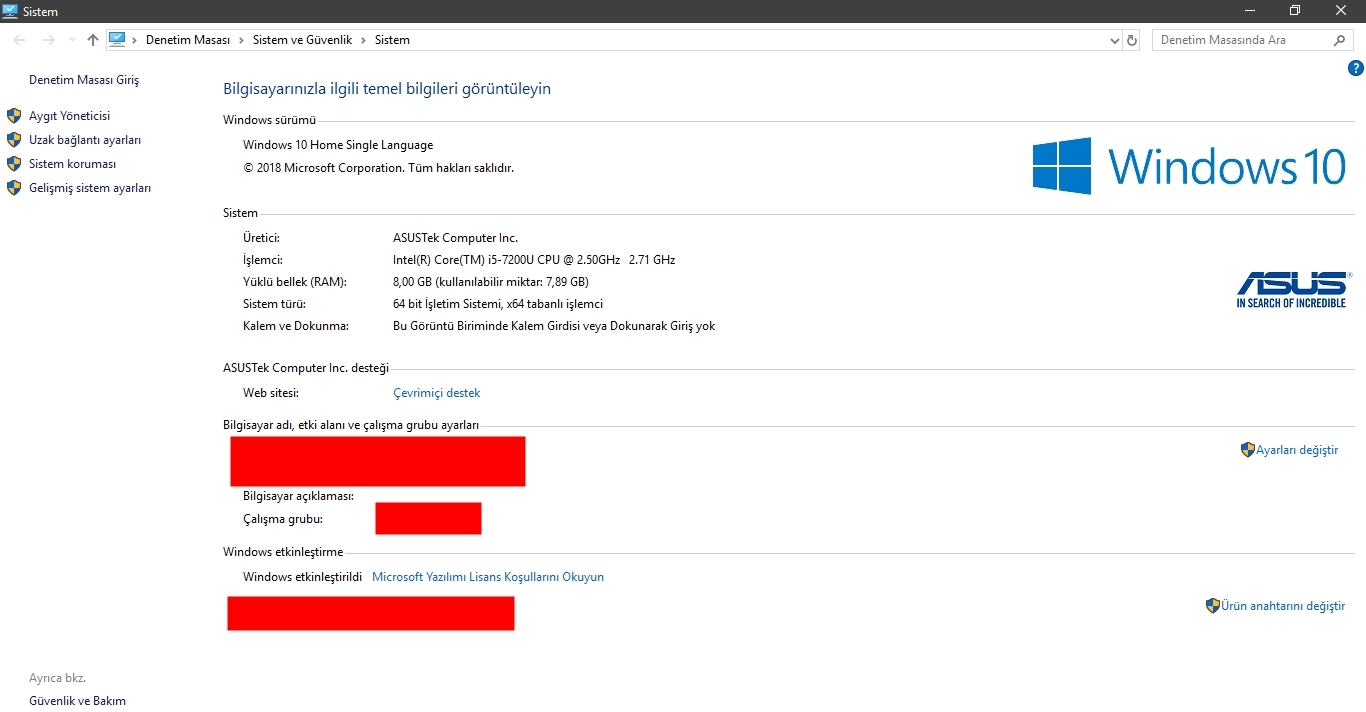Minimize the Sistem window

pyautogui.click(x=1249, y=11)
